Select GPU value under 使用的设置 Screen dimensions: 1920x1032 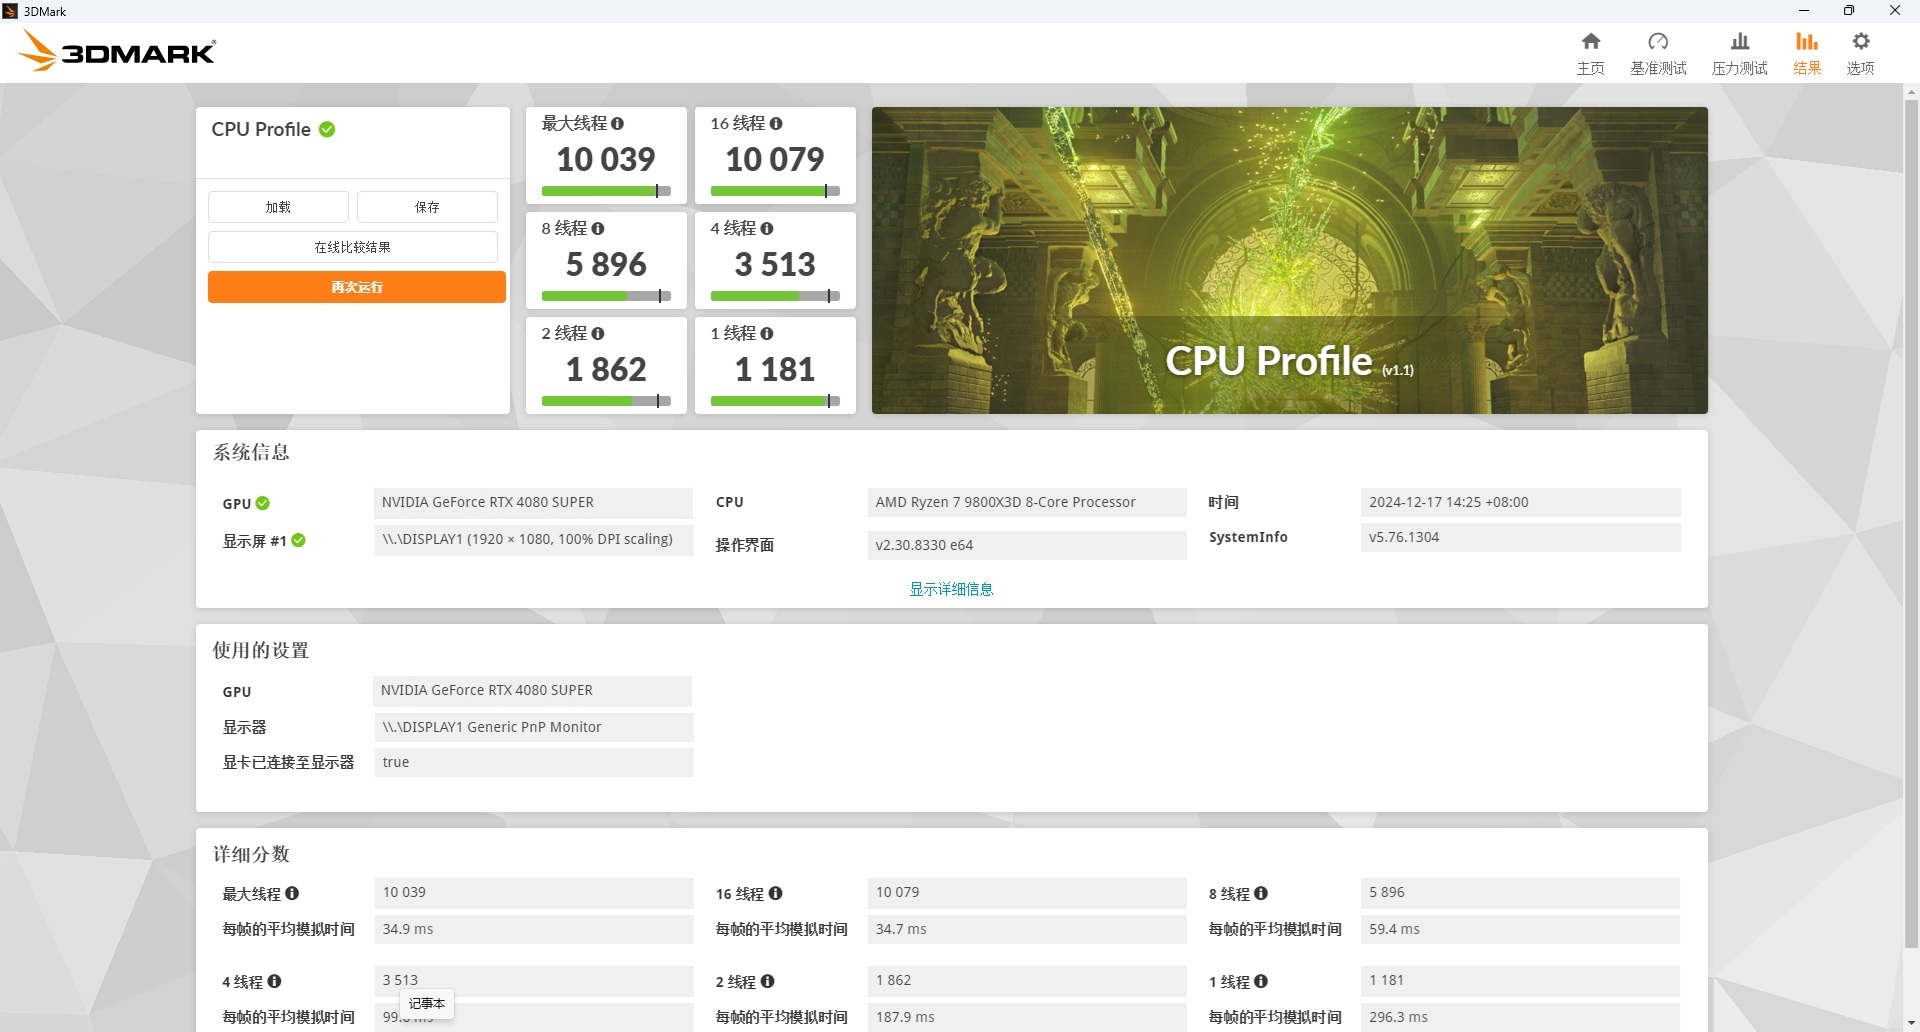click(533, 690)
